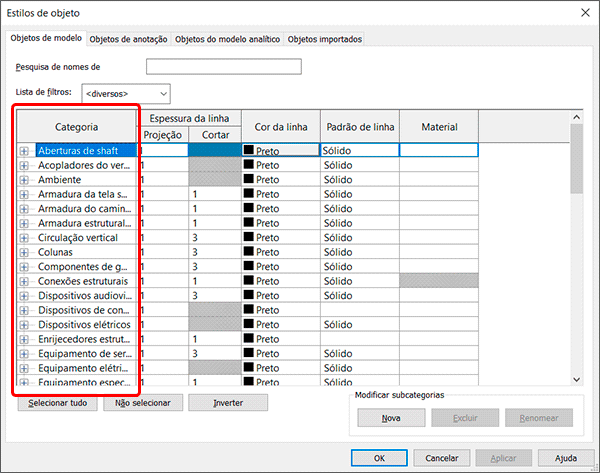600x473 pixels.
Task: Confirm the dialog with OK
Action: 379,458
